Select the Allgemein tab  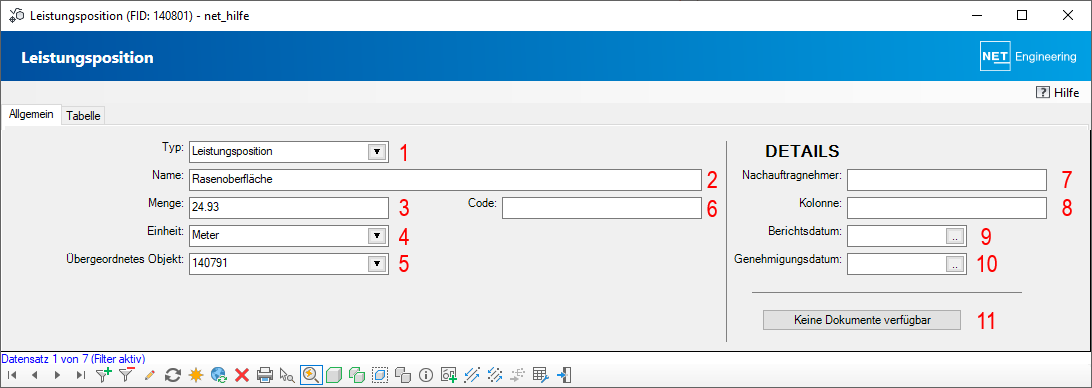pyautogui.click(x=31, y=115)
